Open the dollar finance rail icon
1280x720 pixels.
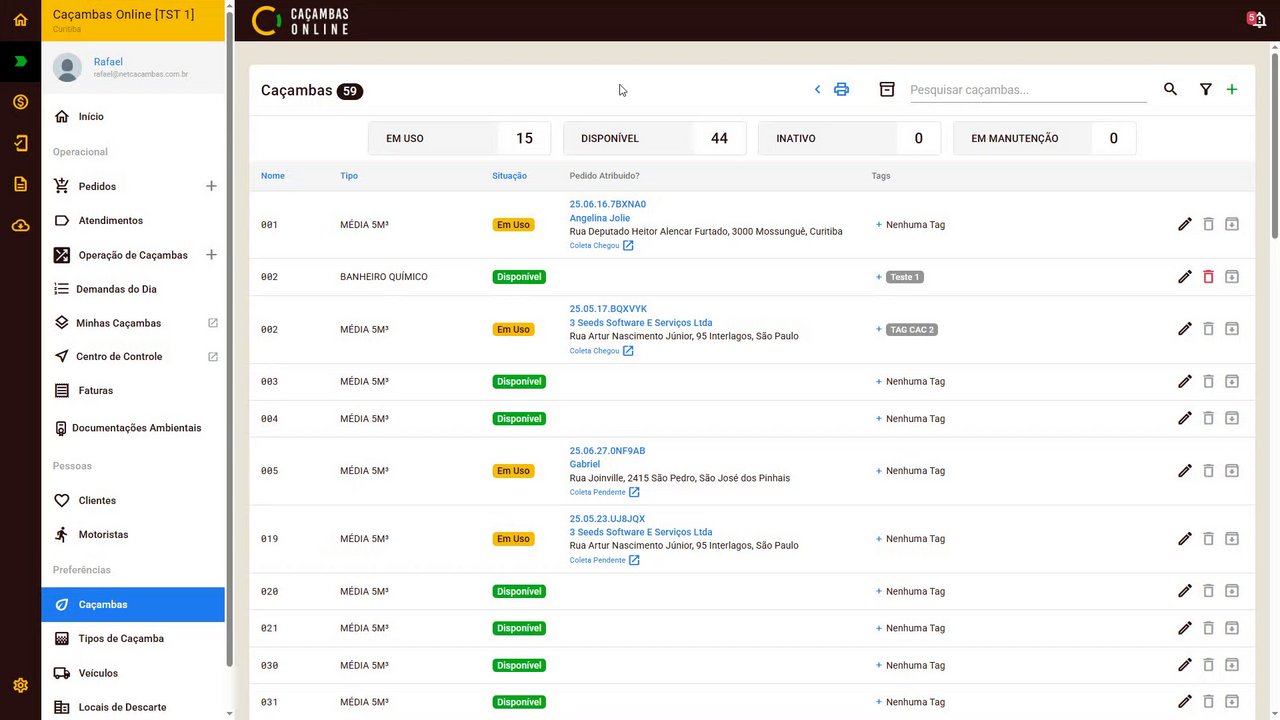coord(20,102)
